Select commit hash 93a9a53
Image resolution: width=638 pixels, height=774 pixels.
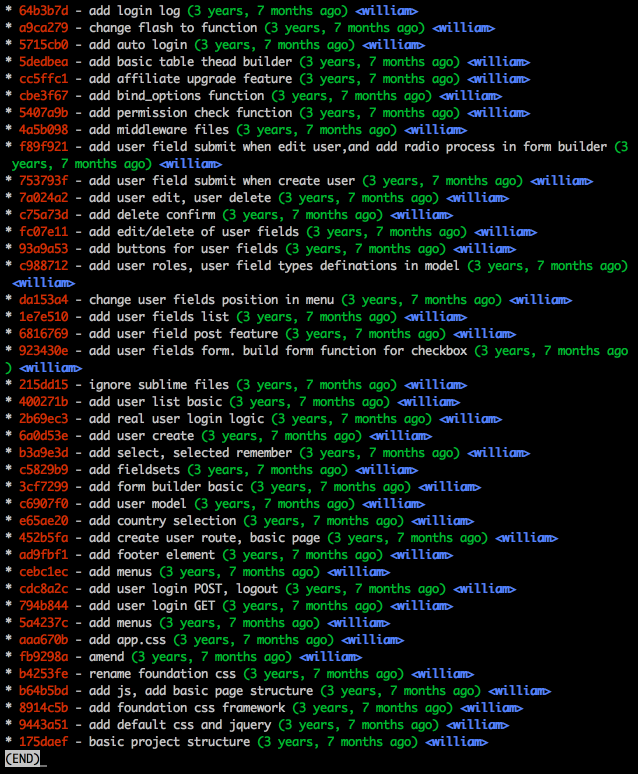coord(43,248)
